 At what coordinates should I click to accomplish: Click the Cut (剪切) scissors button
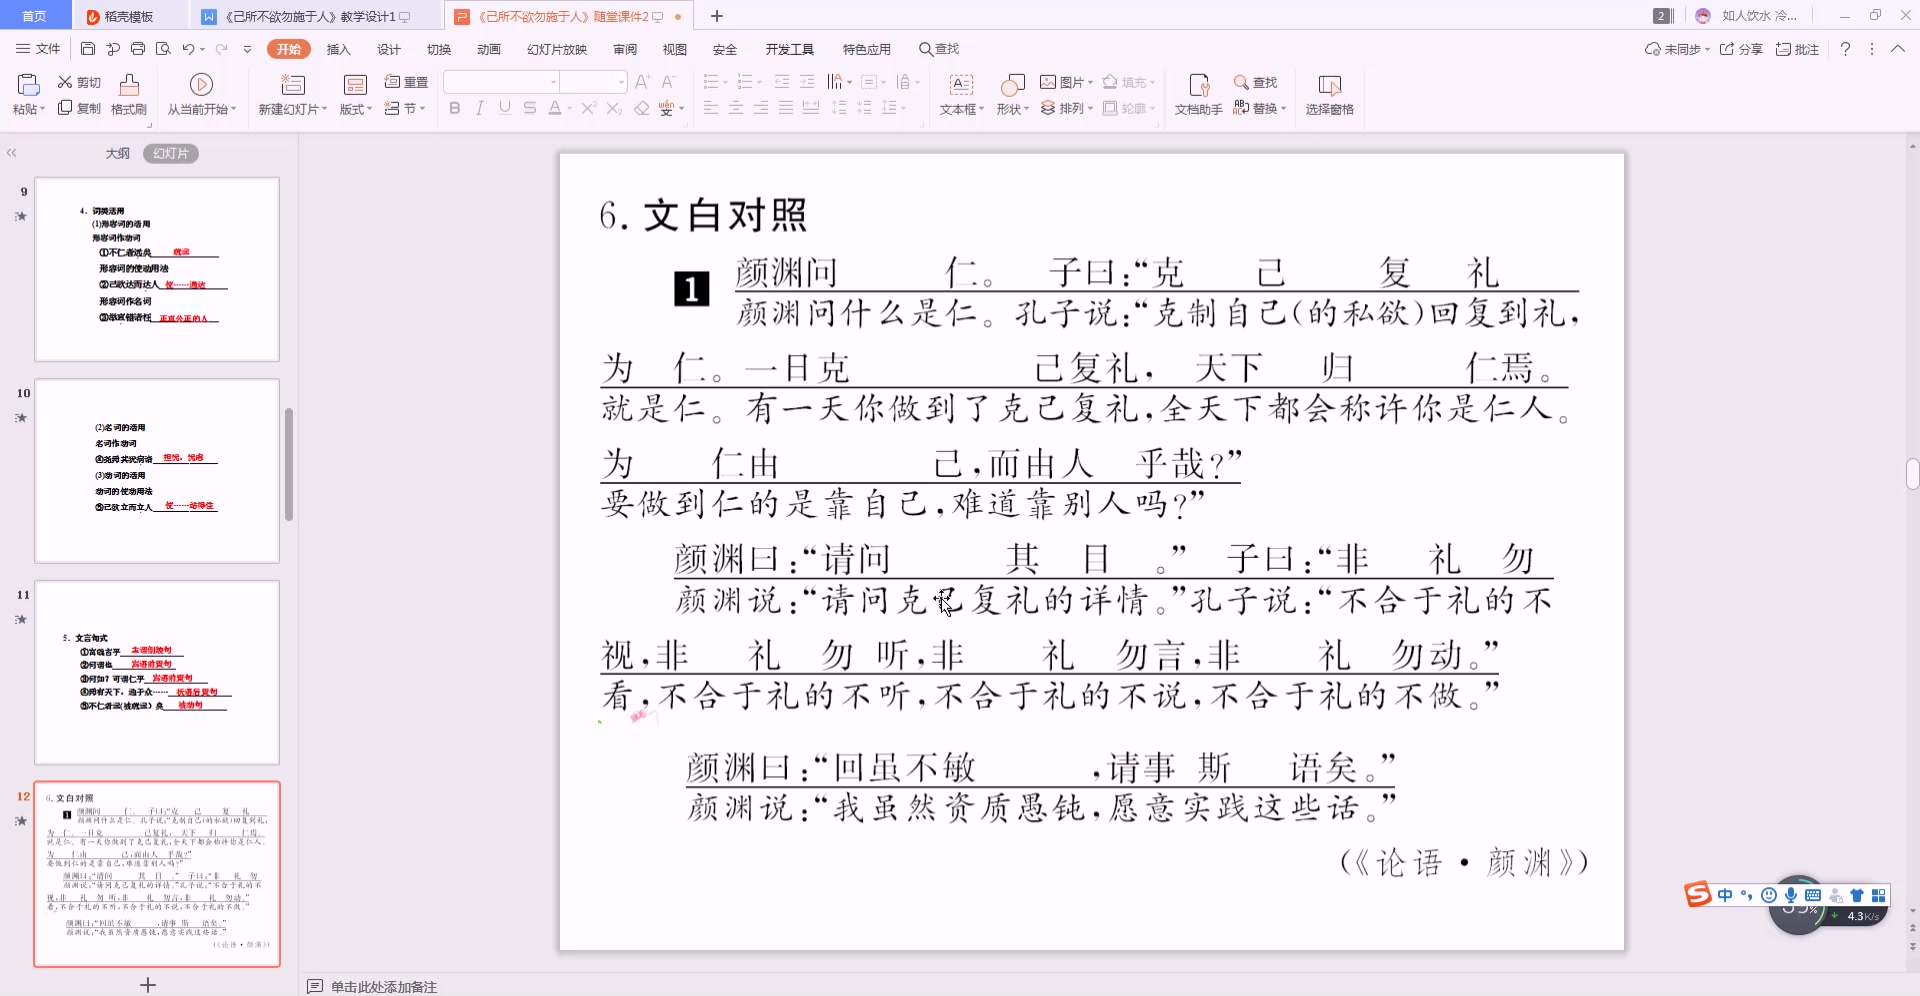(x=79, y=82)
